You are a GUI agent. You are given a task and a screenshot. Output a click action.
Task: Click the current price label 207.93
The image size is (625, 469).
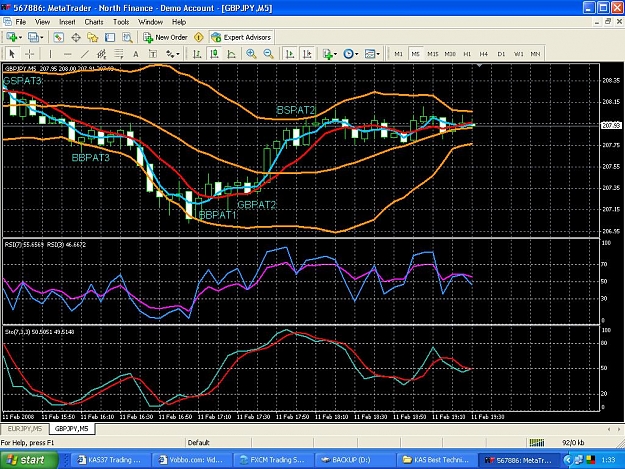[x=611, y=126]
